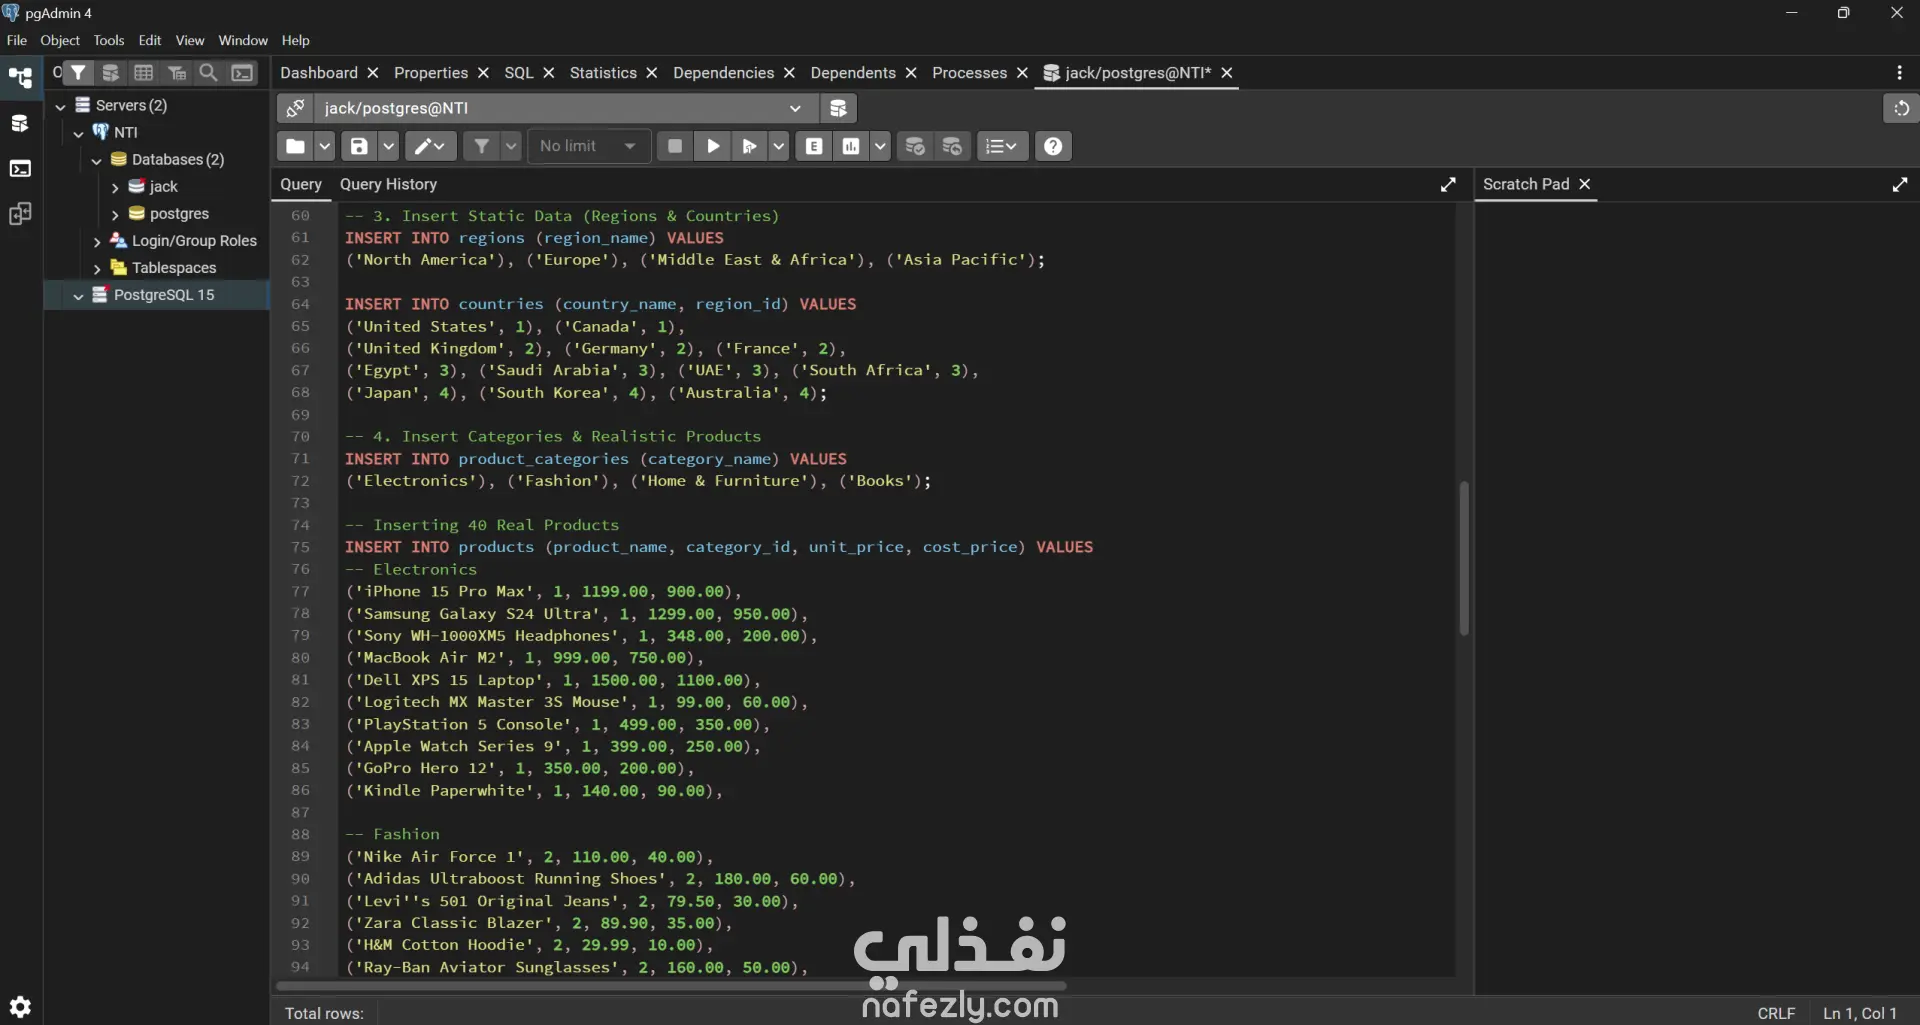Expand the postgres database node

coord(115,214)
